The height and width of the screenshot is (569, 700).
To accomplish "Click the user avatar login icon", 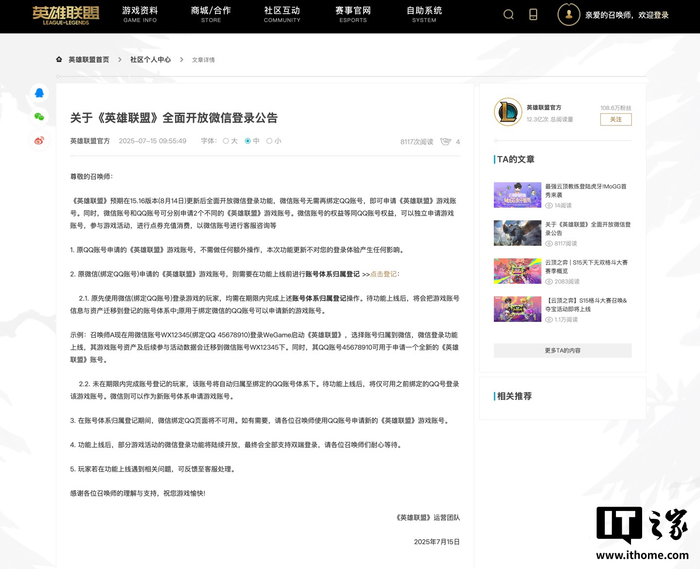I will (x=569, y=15).
